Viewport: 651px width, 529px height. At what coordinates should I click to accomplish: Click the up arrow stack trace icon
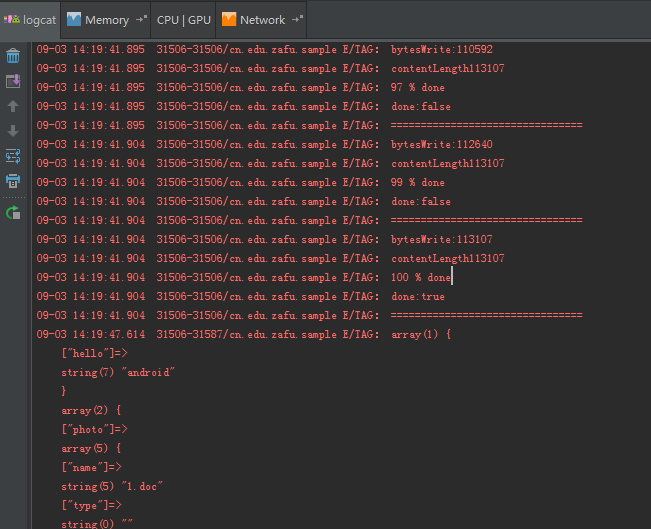(13, 106)
